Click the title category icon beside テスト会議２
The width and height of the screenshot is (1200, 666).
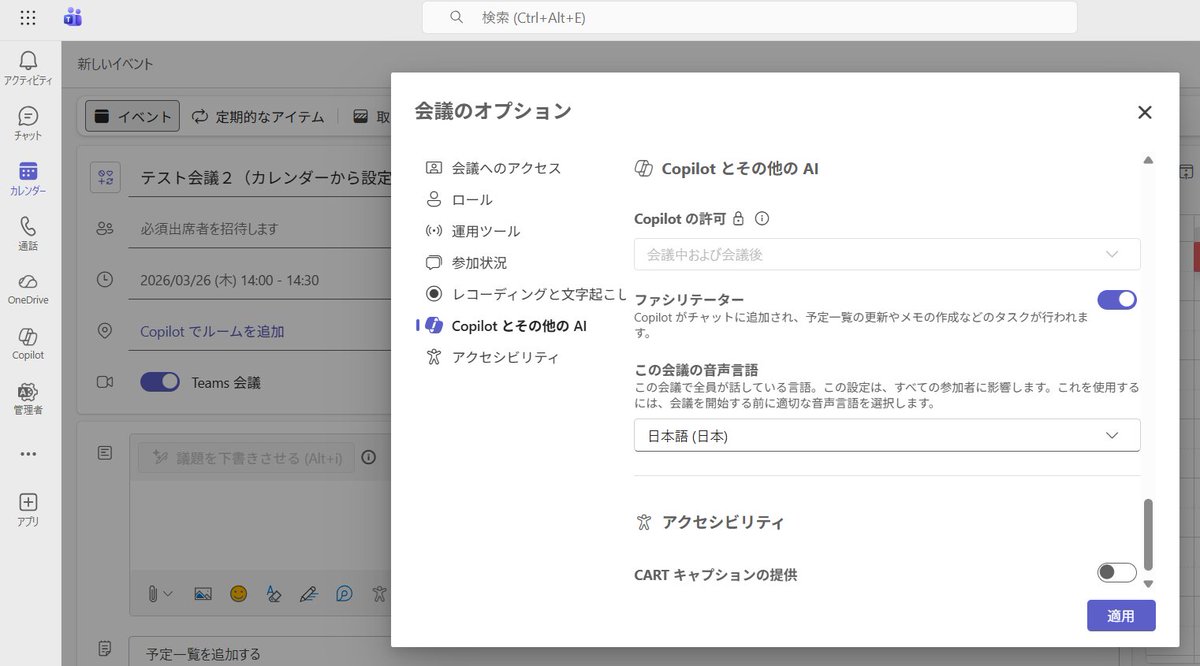tap(105, 177)
